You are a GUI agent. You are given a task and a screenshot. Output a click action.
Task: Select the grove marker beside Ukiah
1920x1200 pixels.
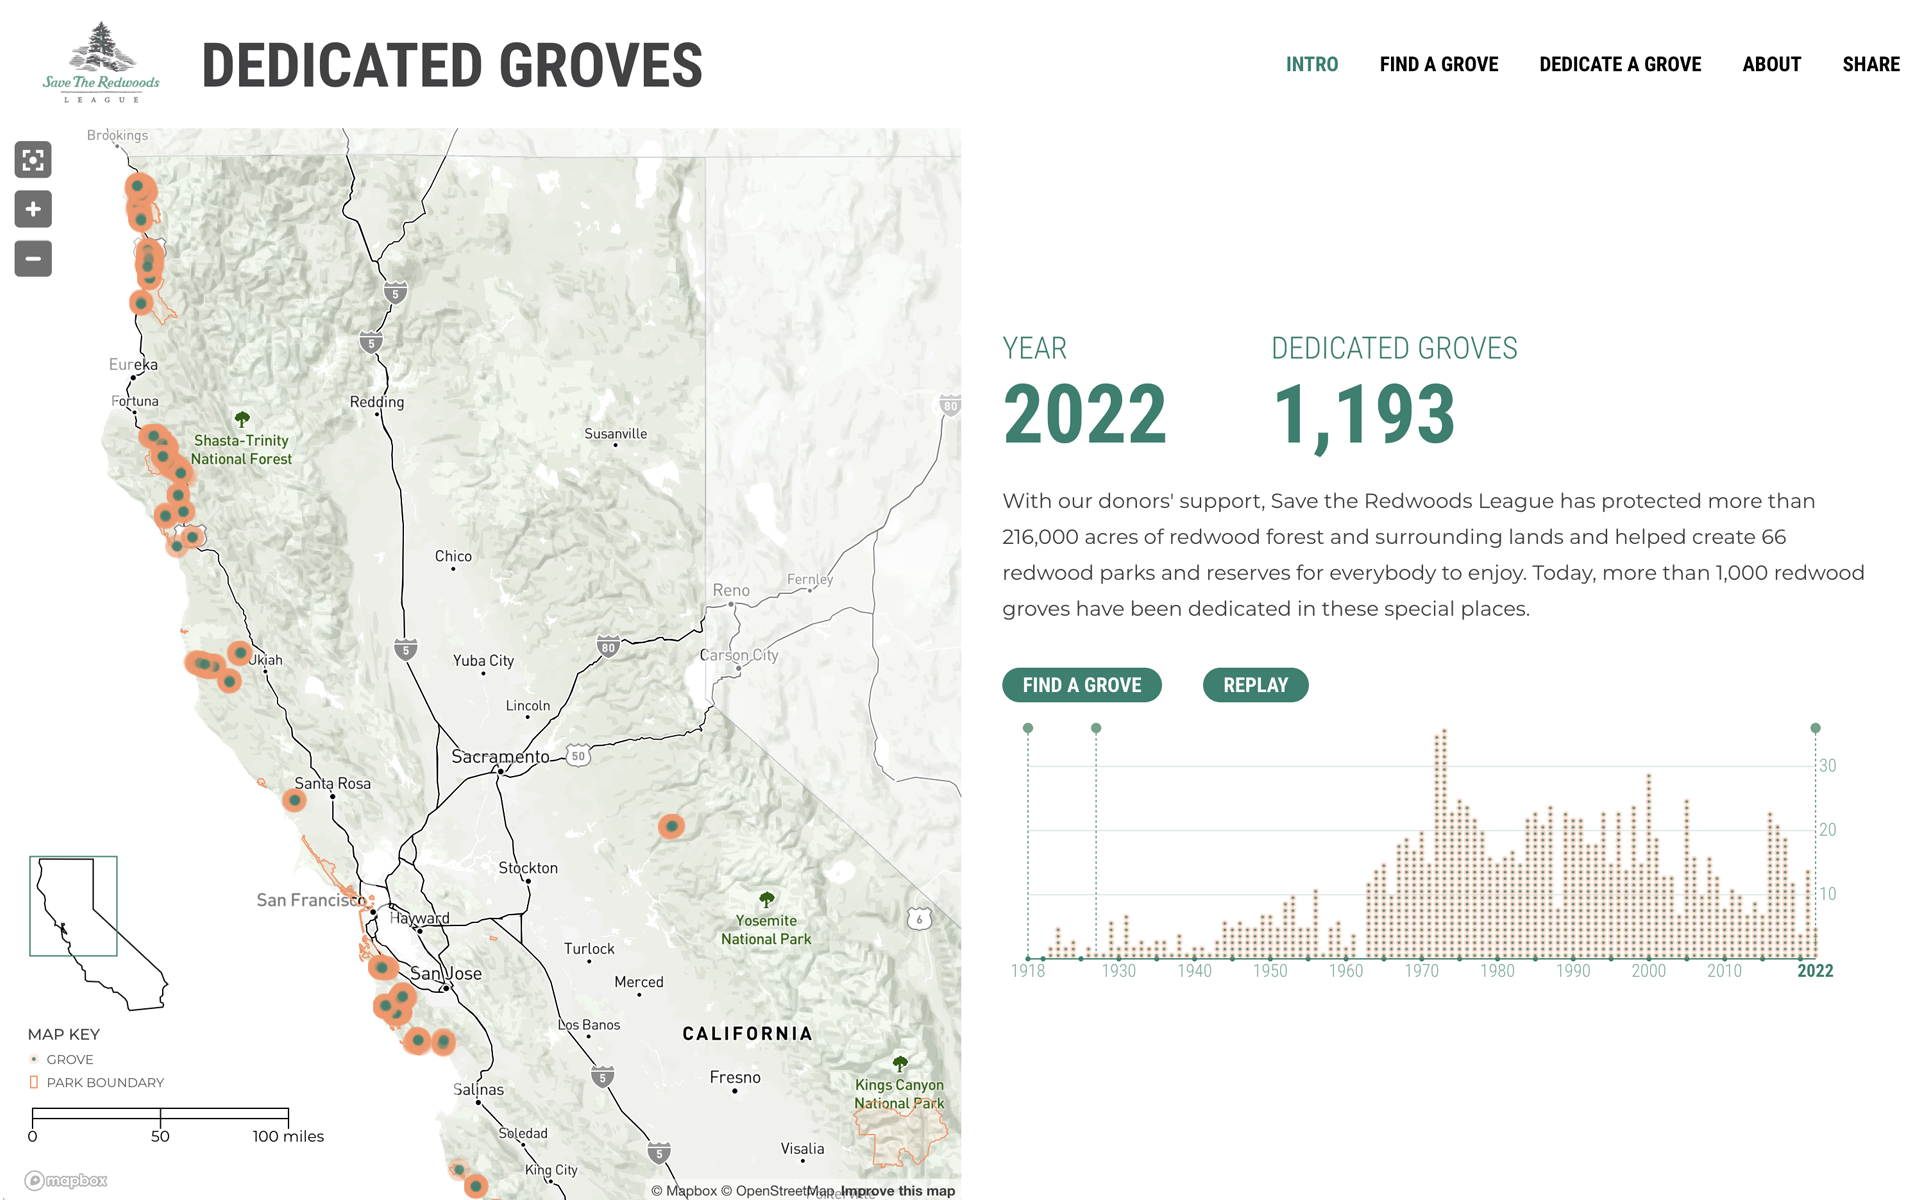coord(240,653)
